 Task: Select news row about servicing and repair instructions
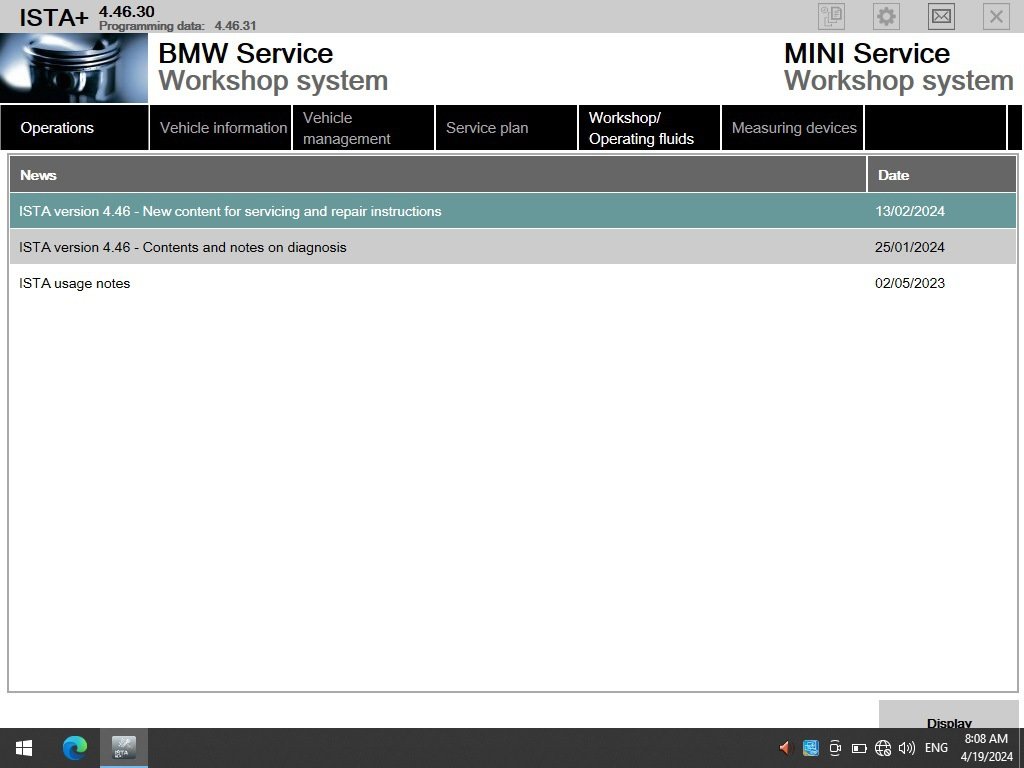[513, 211]
